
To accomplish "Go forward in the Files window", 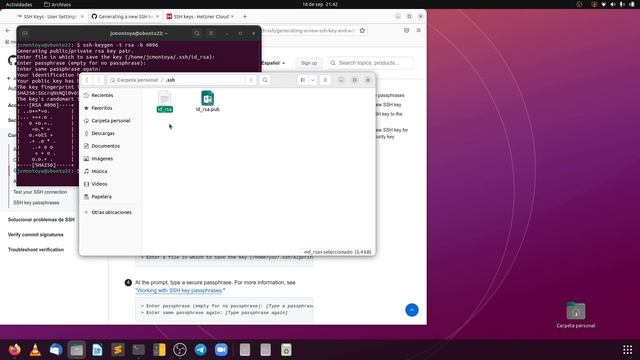I will pyautogui.click(x=98, y=80).
